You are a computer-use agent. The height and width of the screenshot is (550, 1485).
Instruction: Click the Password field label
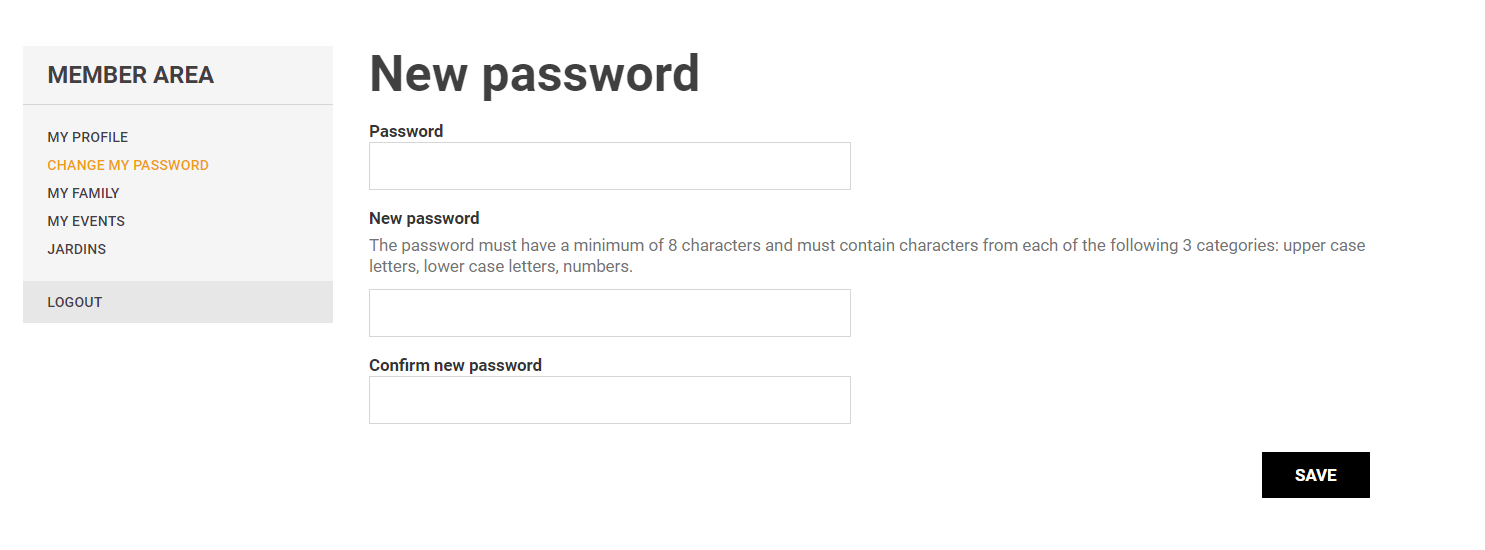[406, 131]
